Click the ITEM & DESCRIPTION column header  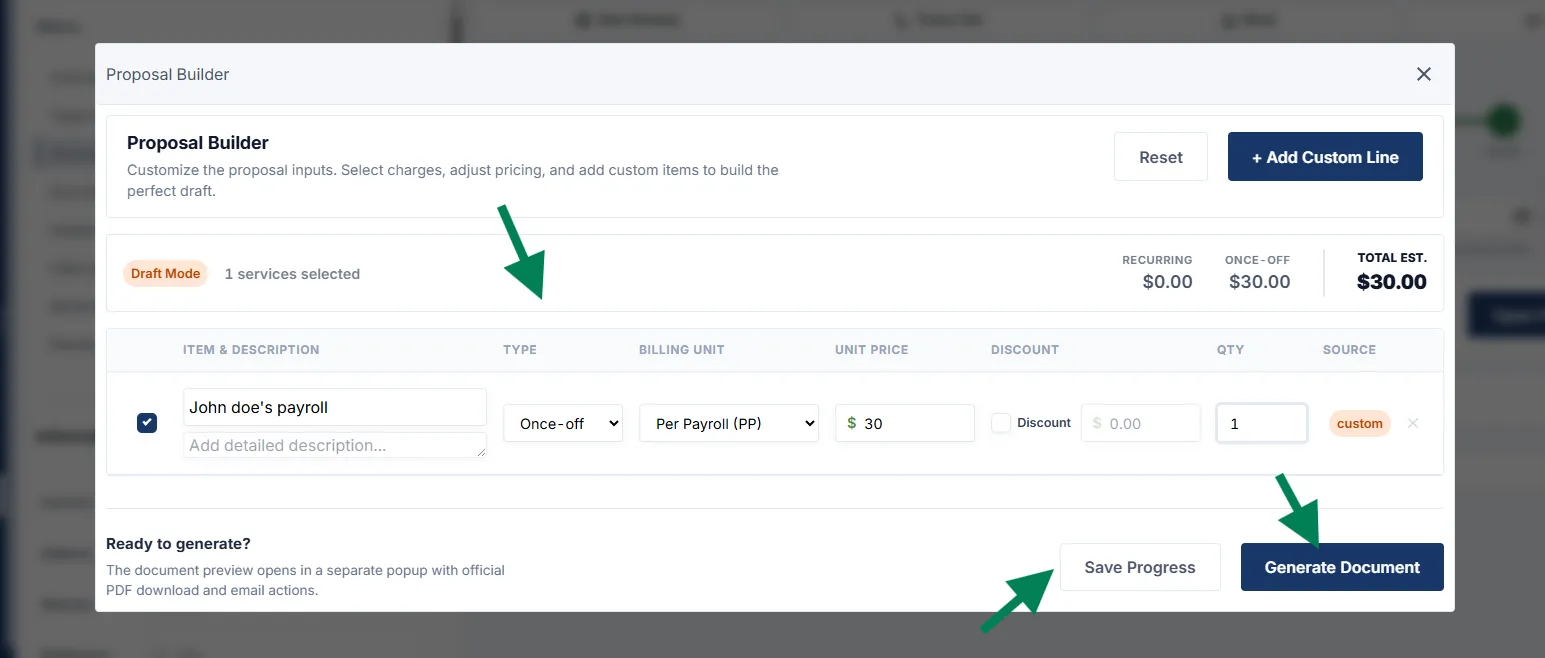pyautogui.click(x=251, y=350)
